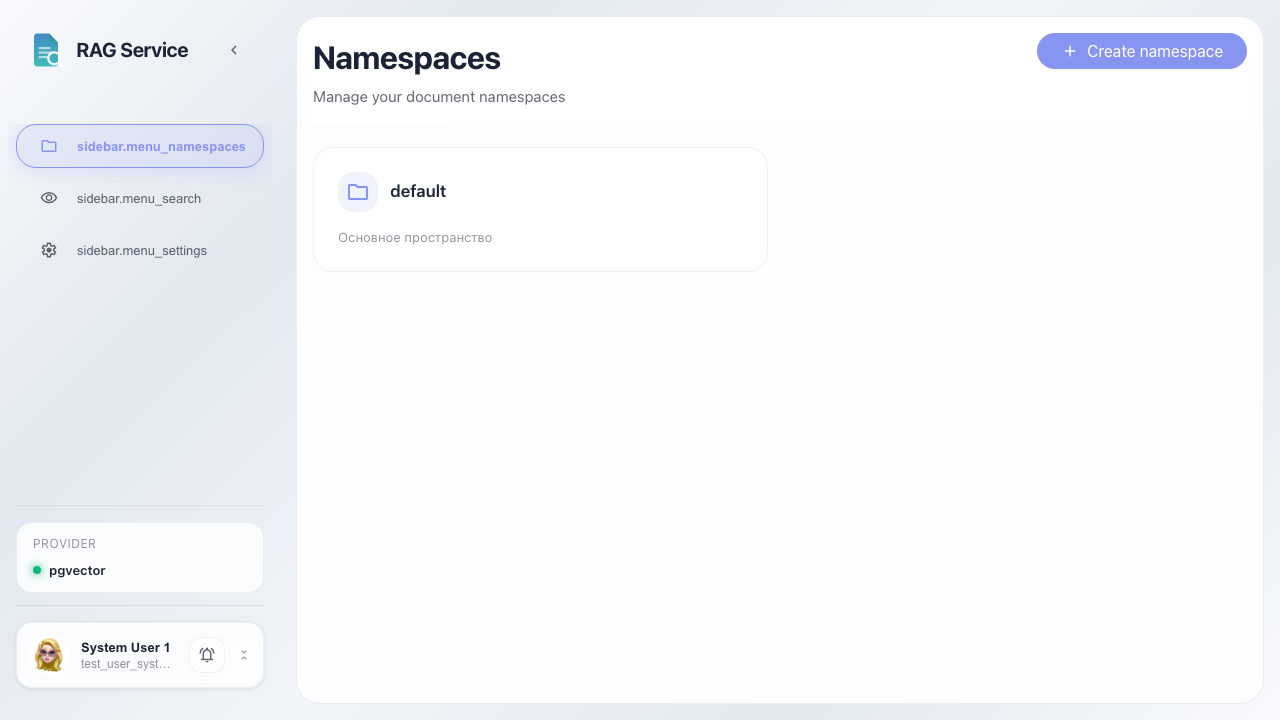Click the gear icon beside sidebar.menu_settings

pyautogui.click(x=49, y=250)
